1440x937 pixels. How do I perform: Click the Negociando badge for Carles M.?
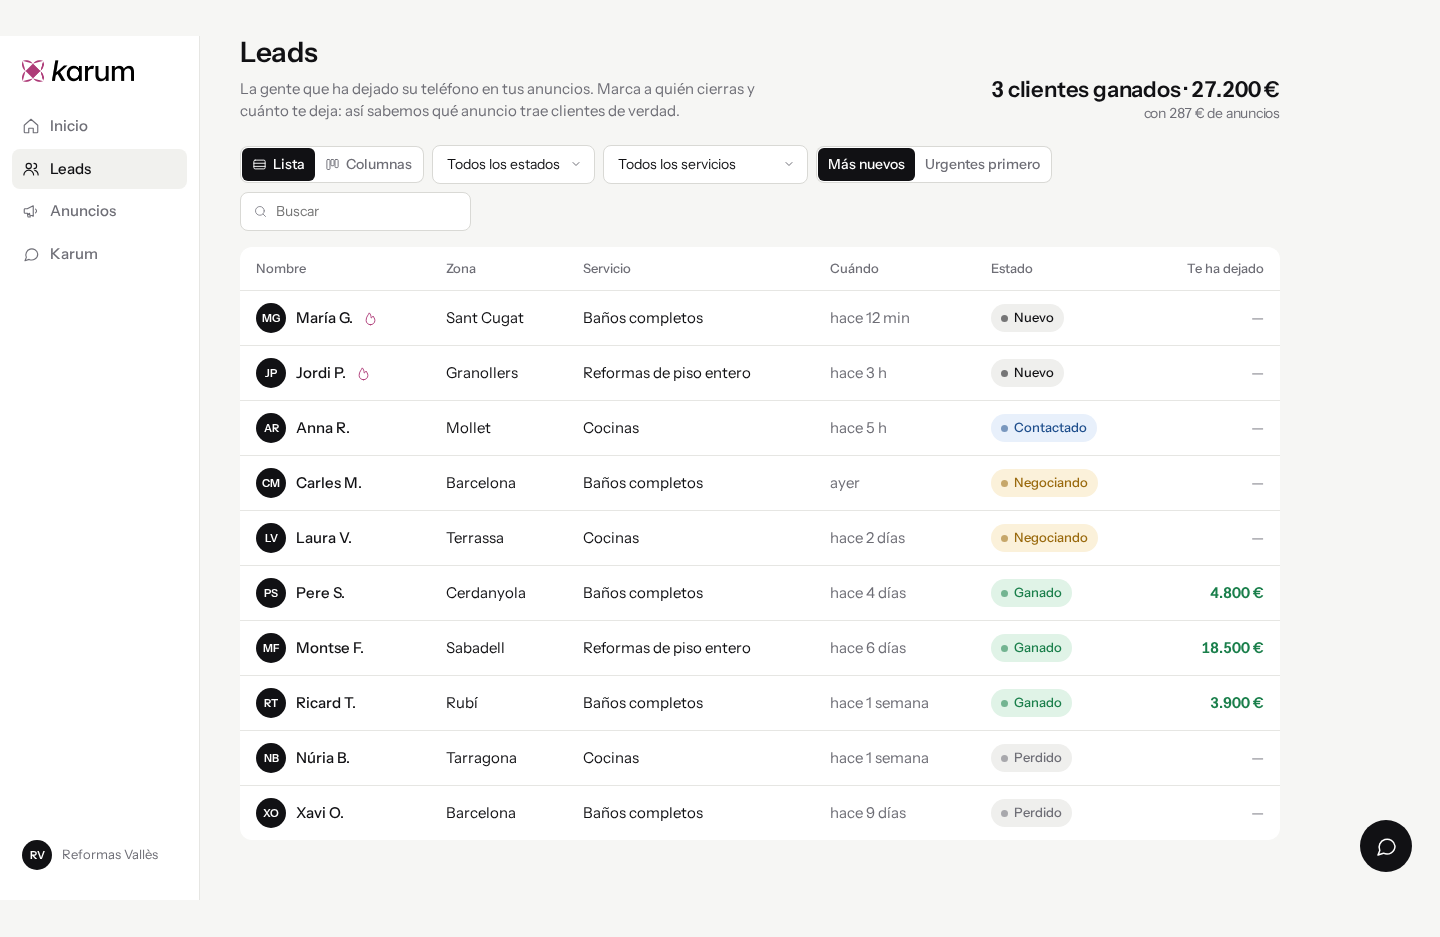coord(1044,483)
